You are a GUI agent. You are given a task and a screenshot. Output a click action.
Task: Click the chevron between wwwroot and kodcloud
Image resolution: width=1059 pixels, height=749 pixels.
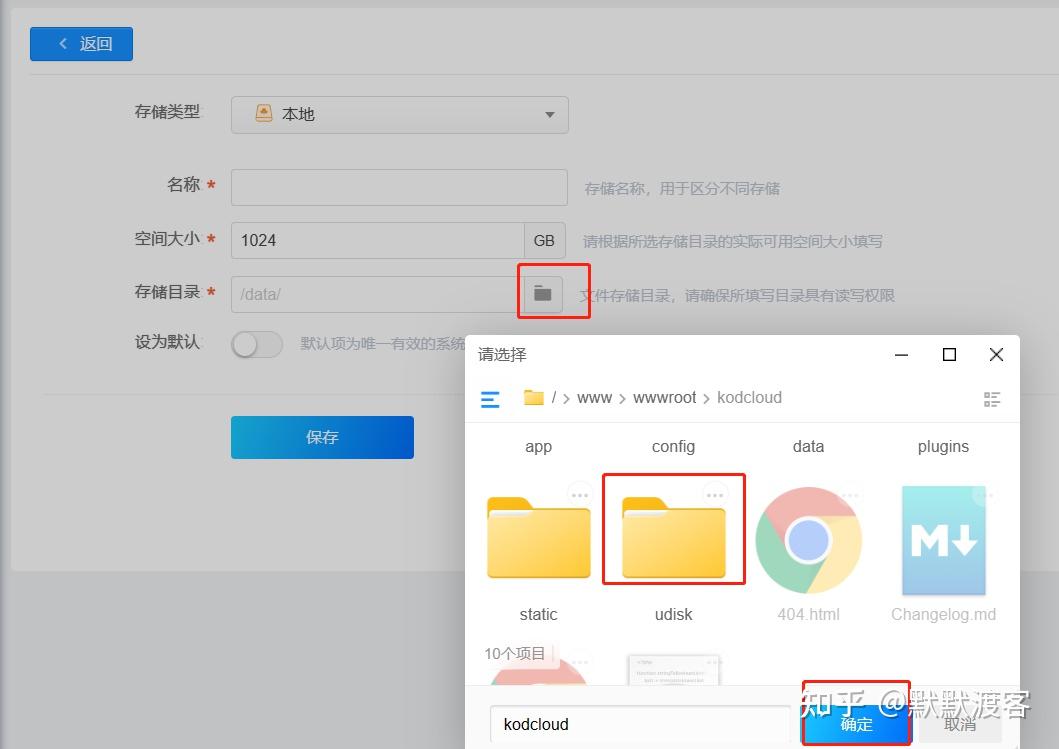tap(705, 397)
